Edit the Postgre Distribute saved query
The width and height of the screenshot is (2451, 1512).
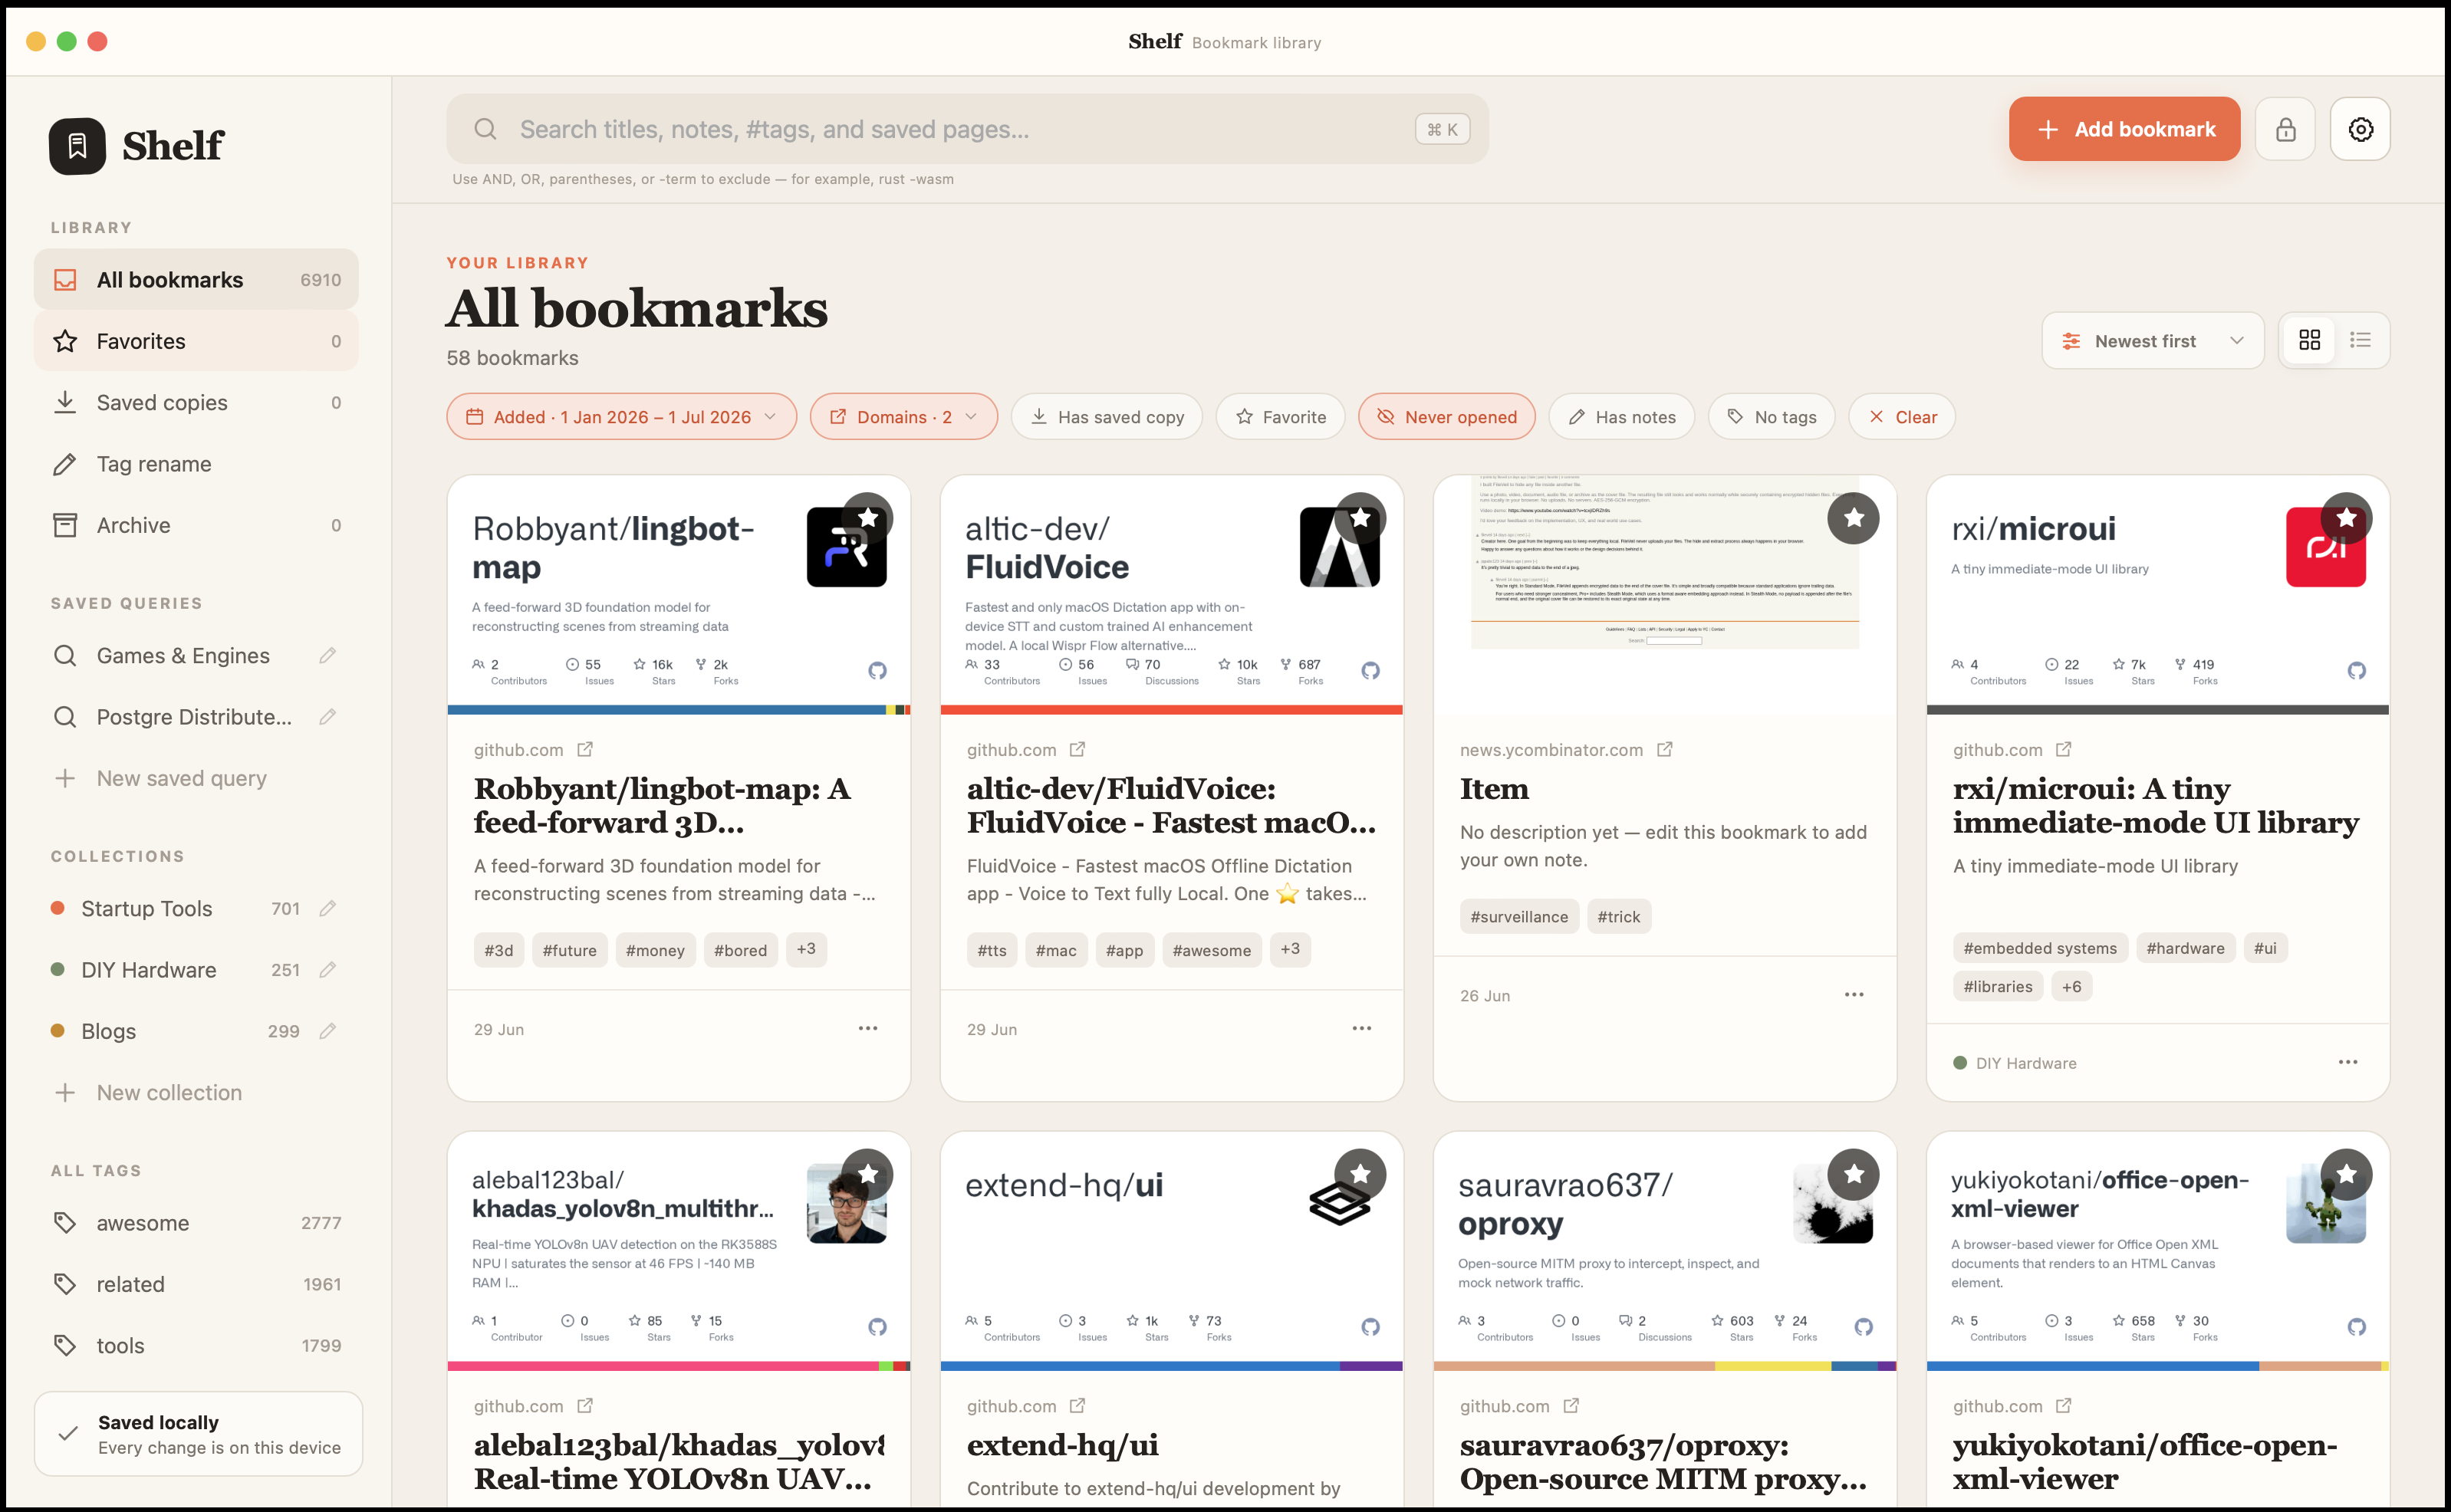click(327, 716)
